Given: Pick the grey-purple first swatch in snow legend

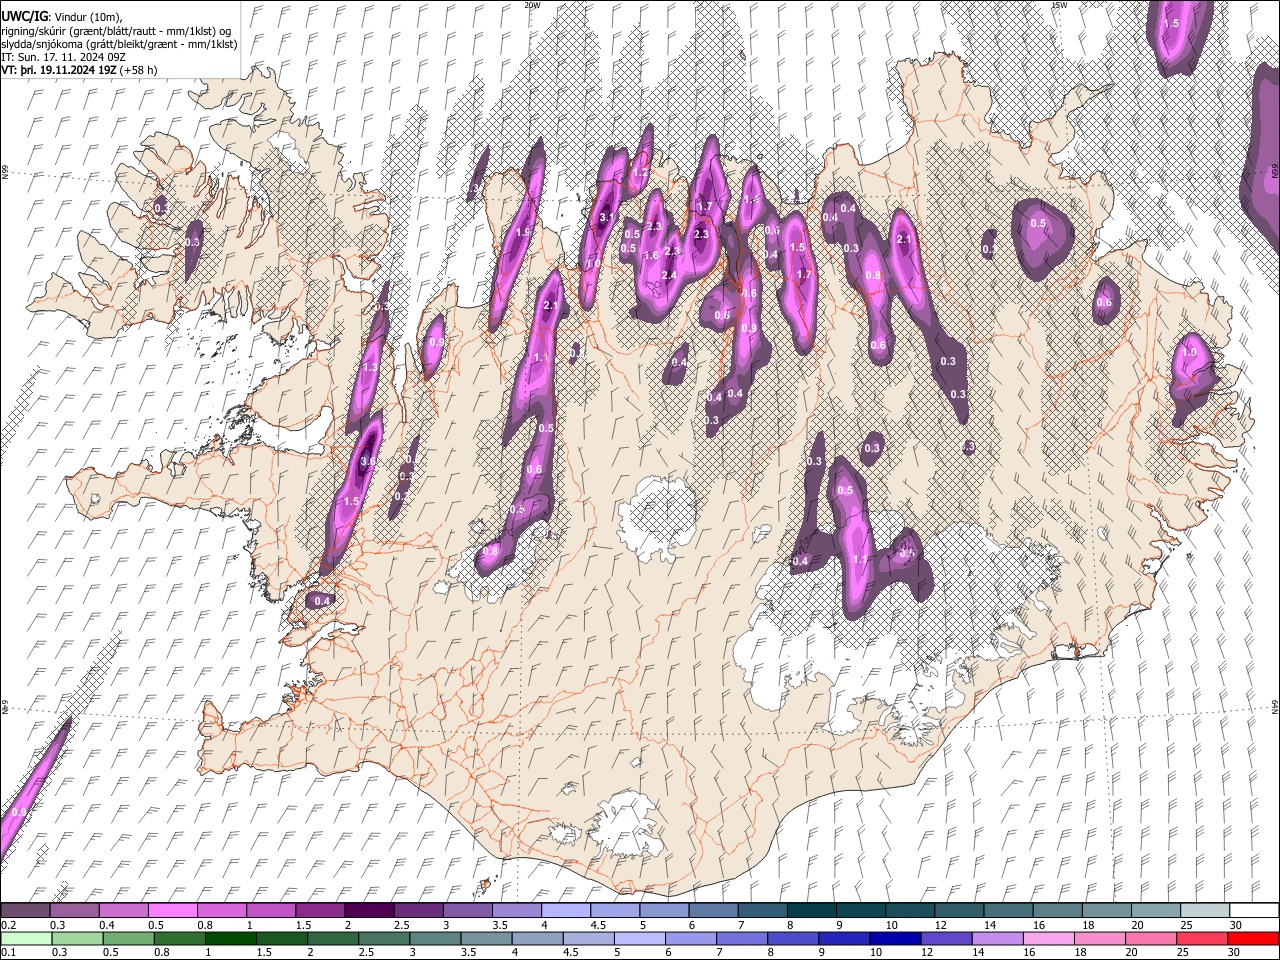Looking at the screenshot, I should pyautogui.click(x=25, y=910).
